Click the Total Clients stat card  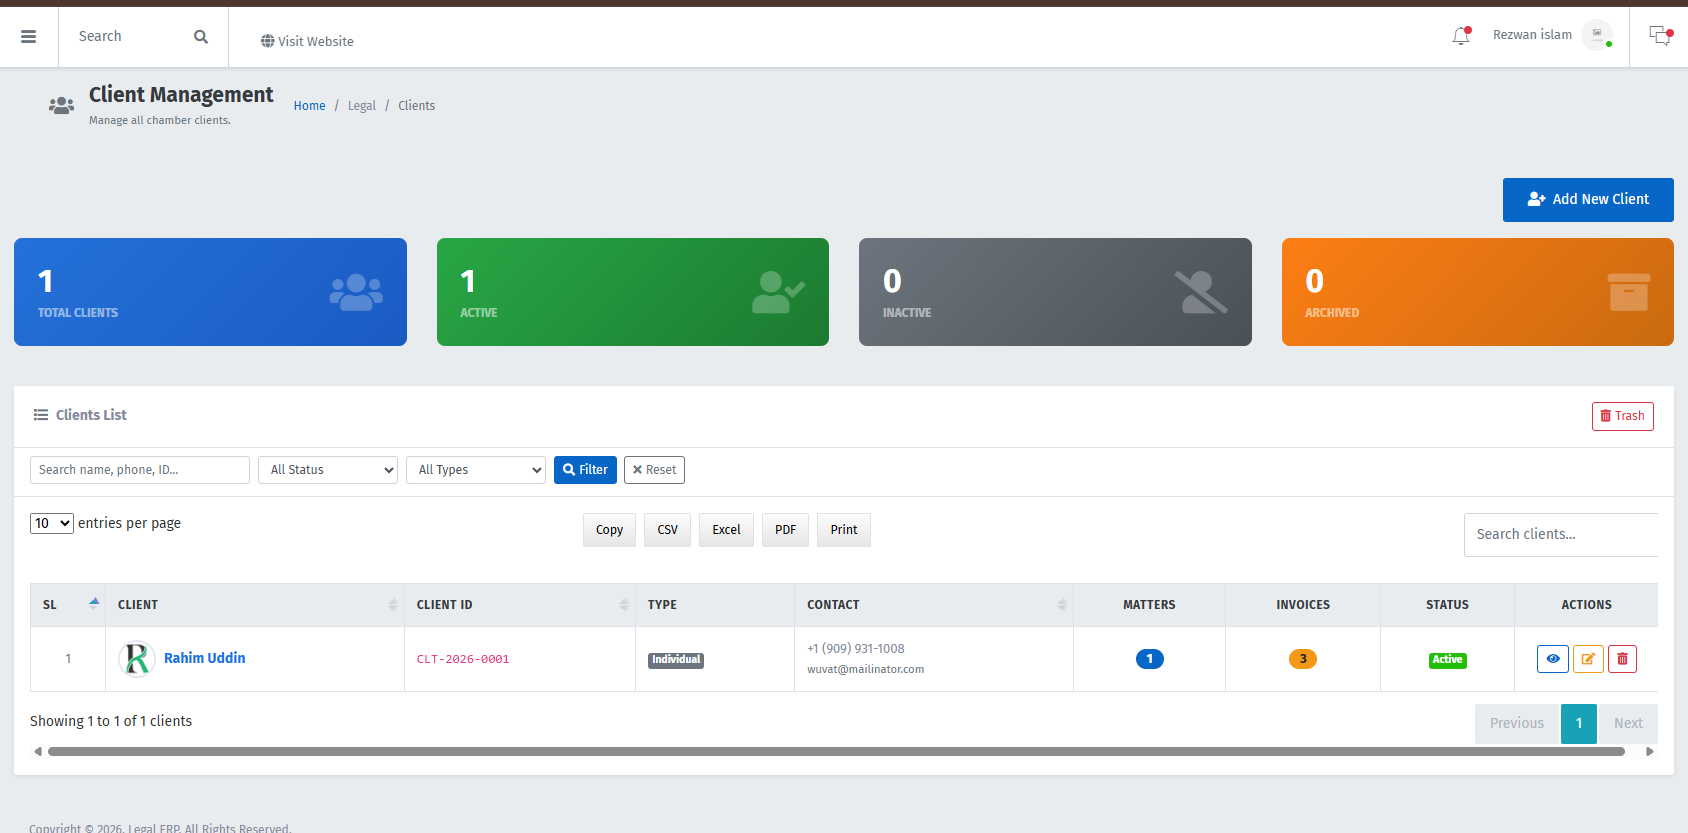[210, 292]
